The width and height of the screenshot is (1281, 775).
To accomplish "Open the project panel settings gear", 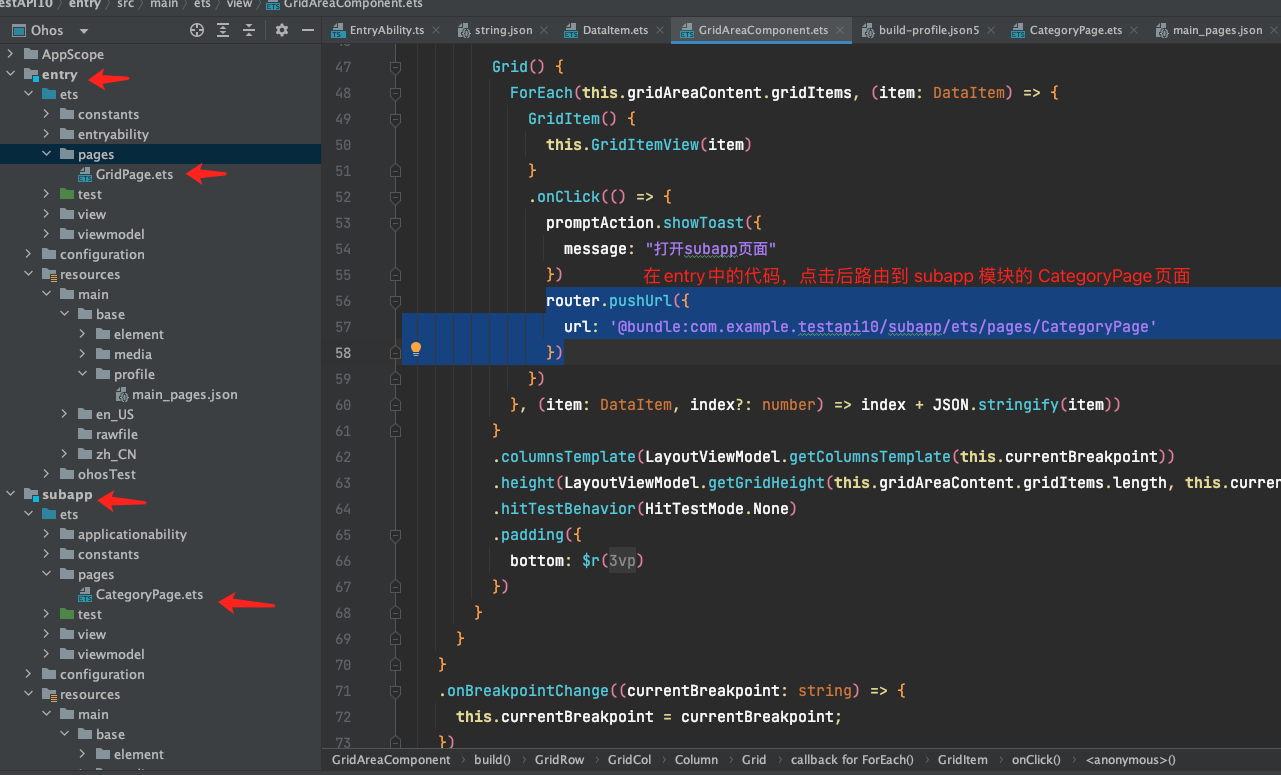I will (282, 30).
